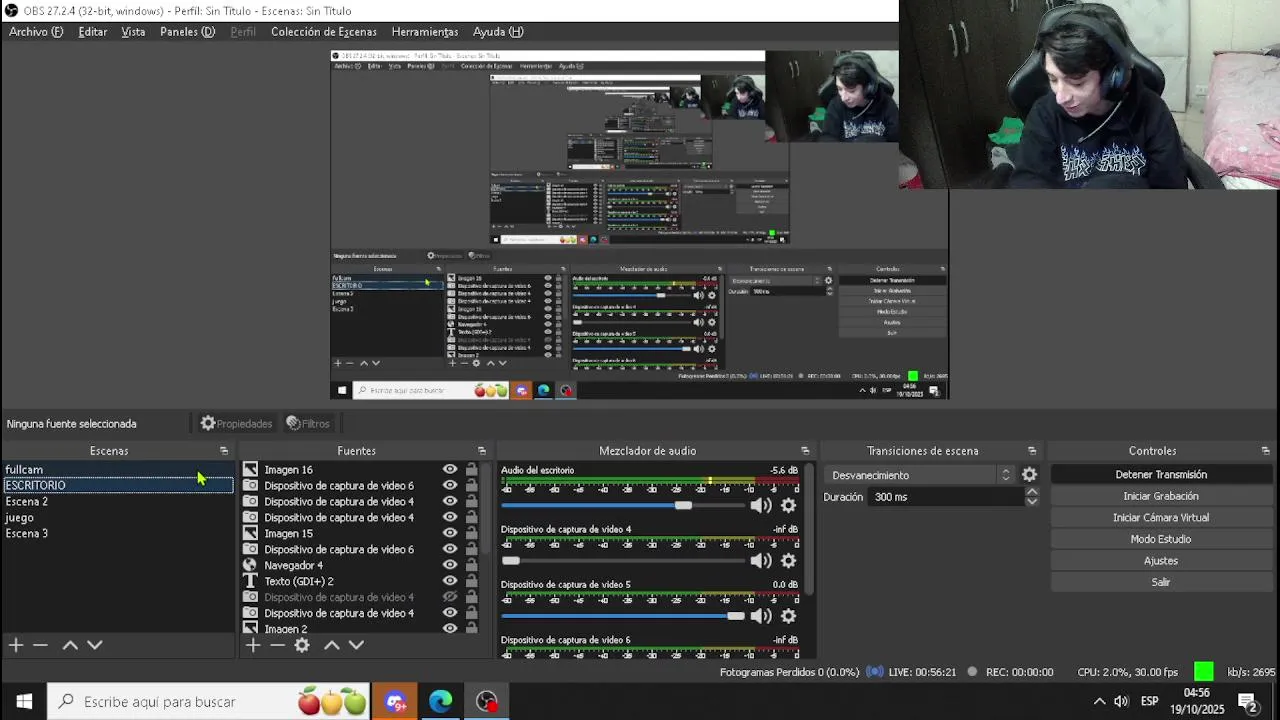Open Audio del escritorio settings gear

click(788, 506)
